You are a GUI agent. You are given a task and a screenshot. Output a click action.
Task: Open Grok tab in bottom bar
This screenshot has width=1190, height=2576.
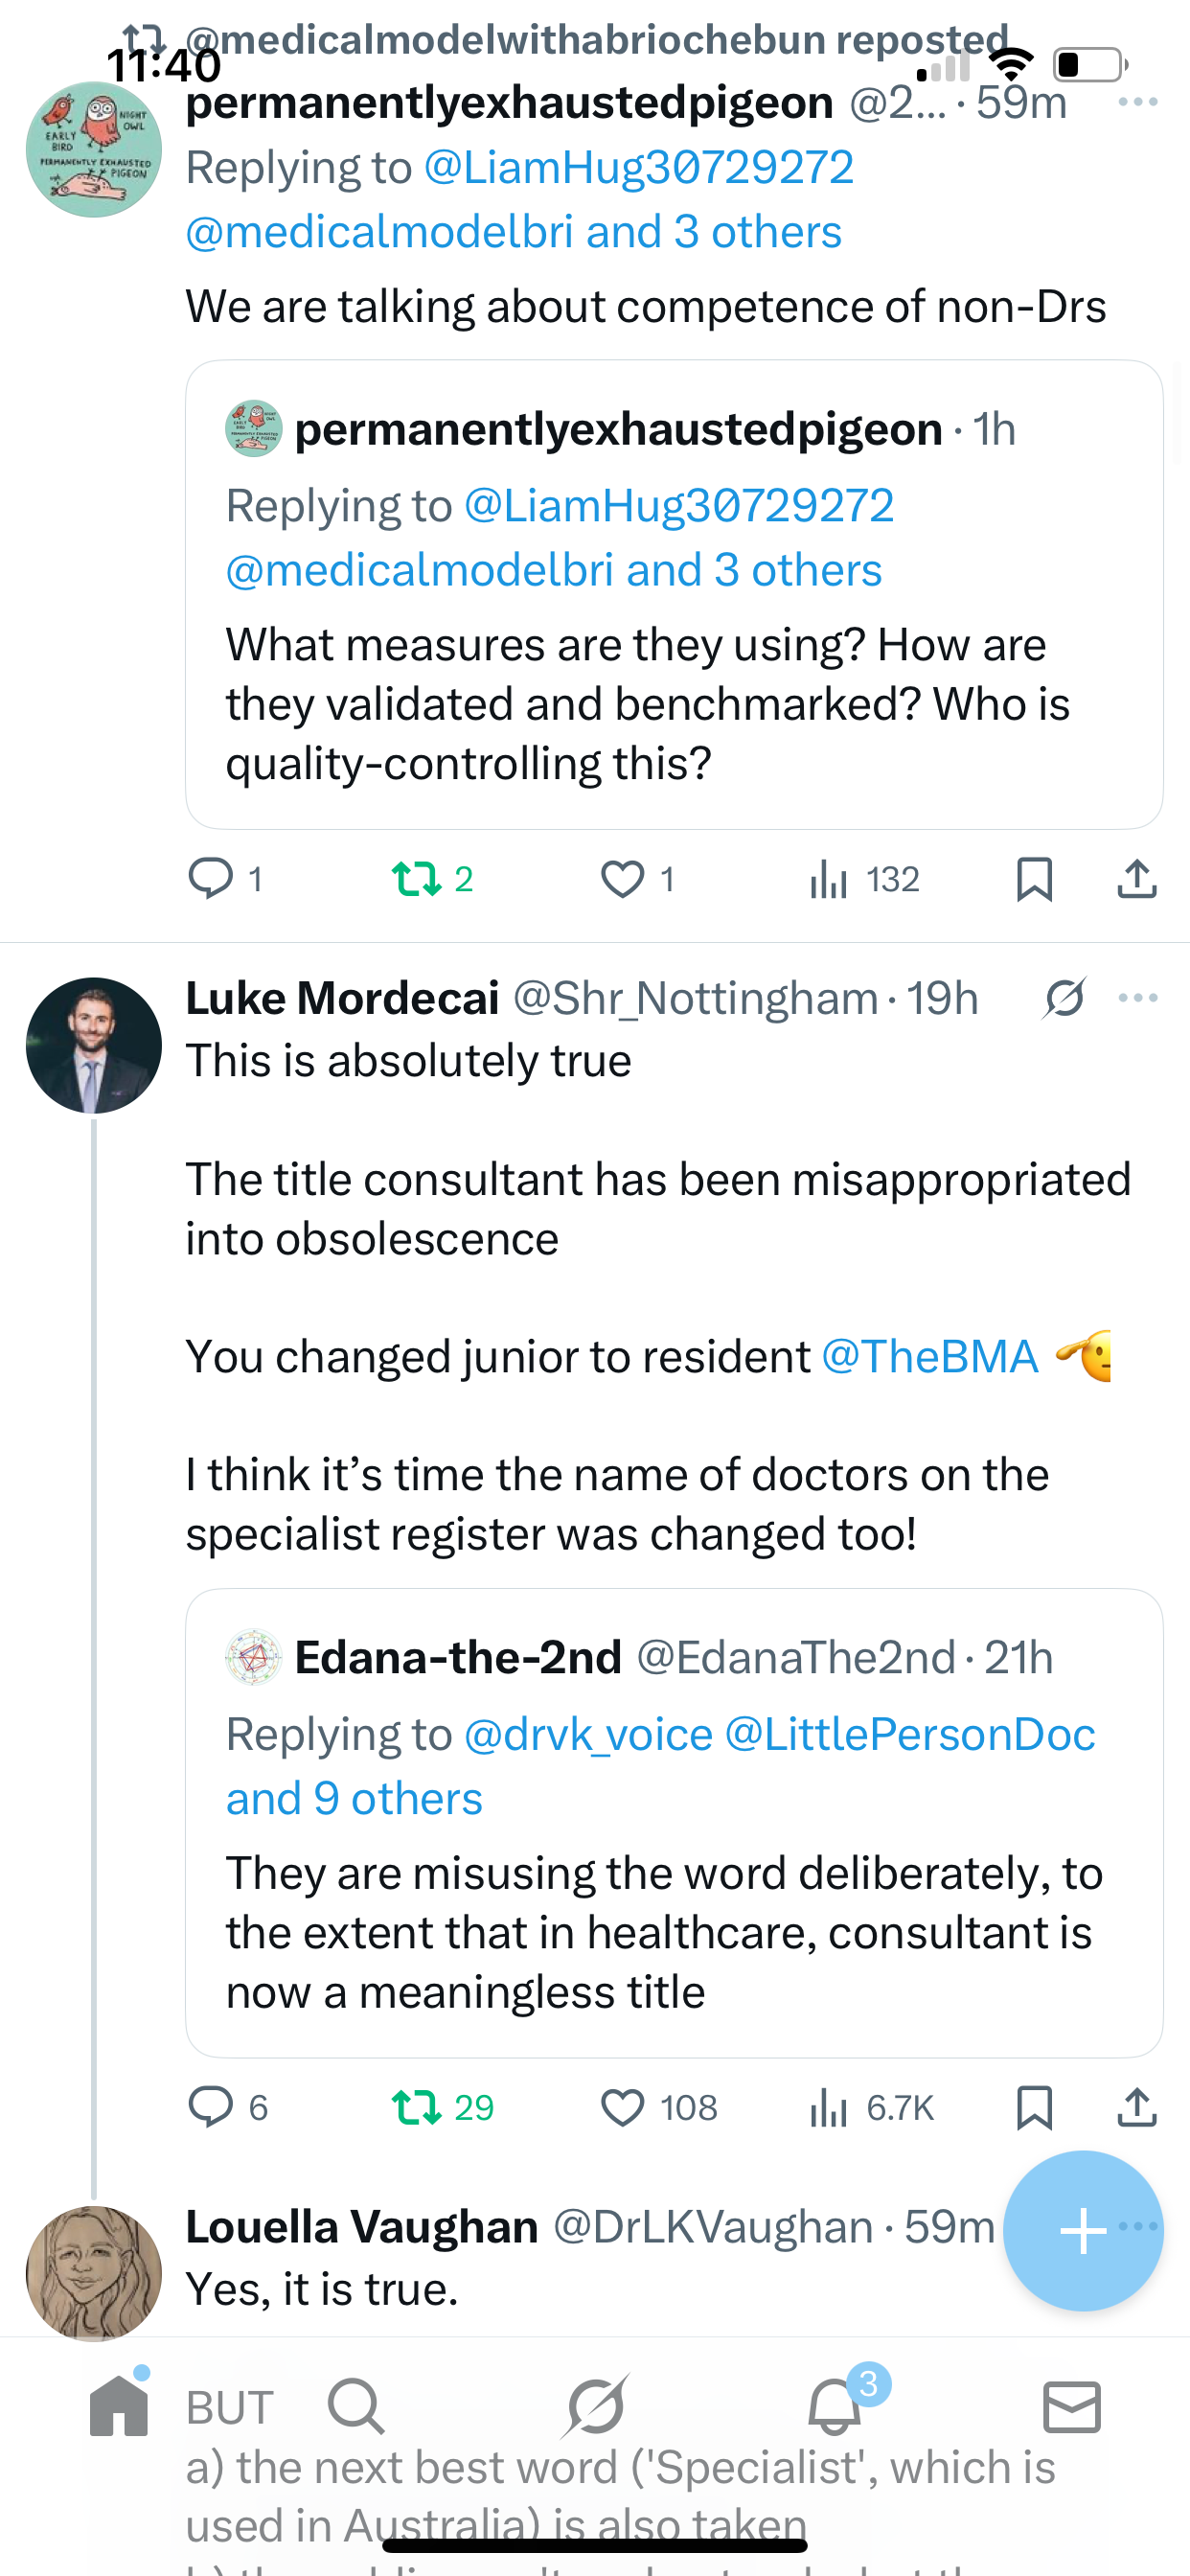[596, 2406]
